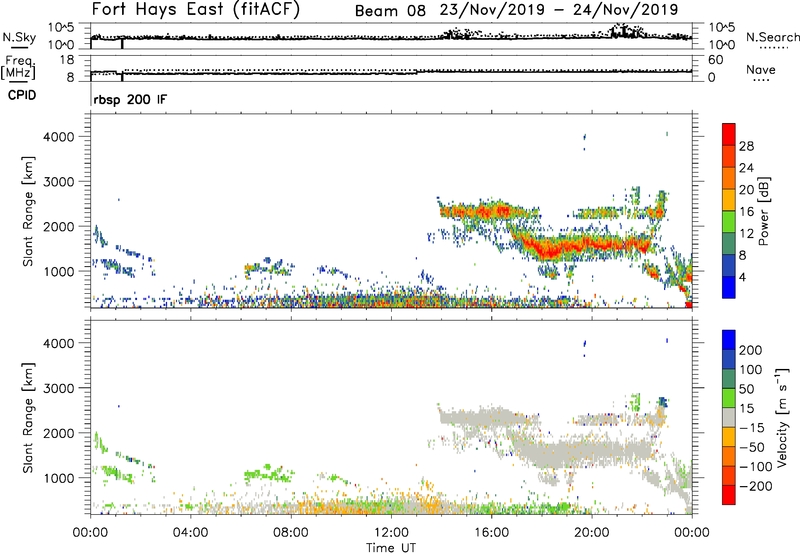The width and height of the screenshot is (800, 554).
Task: Click the "18" tick on the frequency axis
Action: pos(67,60)
